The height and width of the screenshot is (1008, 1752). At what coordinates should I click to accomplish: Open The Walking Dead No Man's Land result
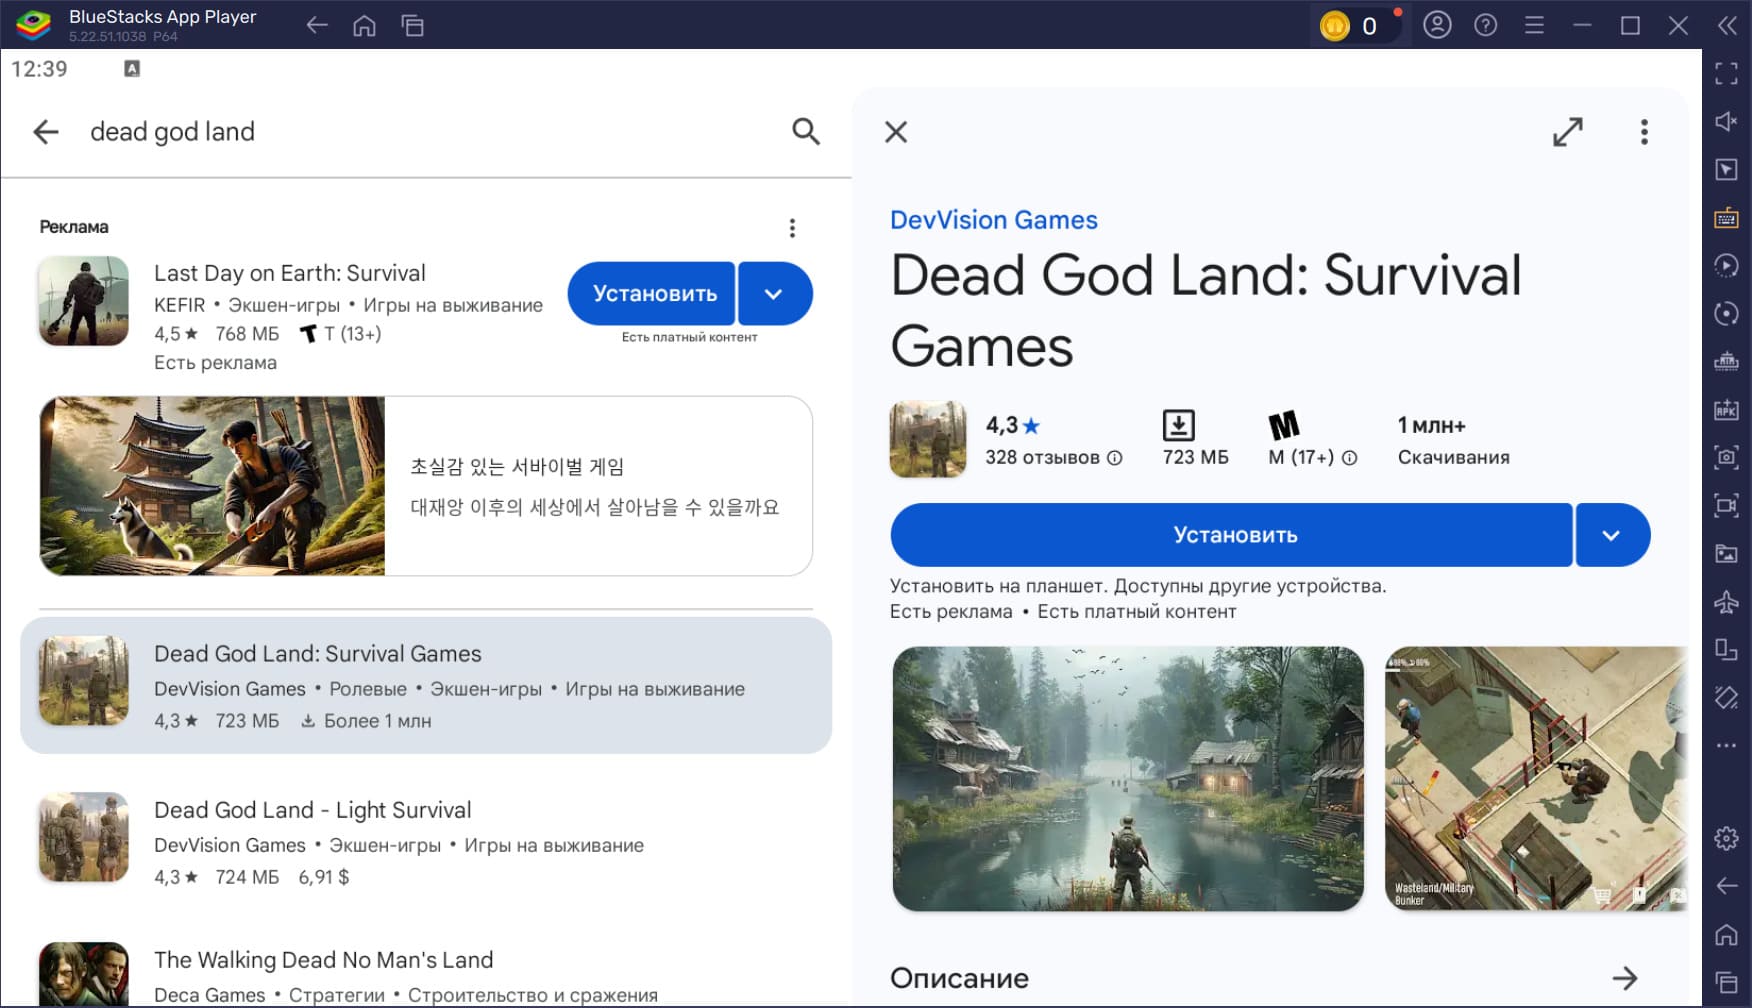pos(426,972)
